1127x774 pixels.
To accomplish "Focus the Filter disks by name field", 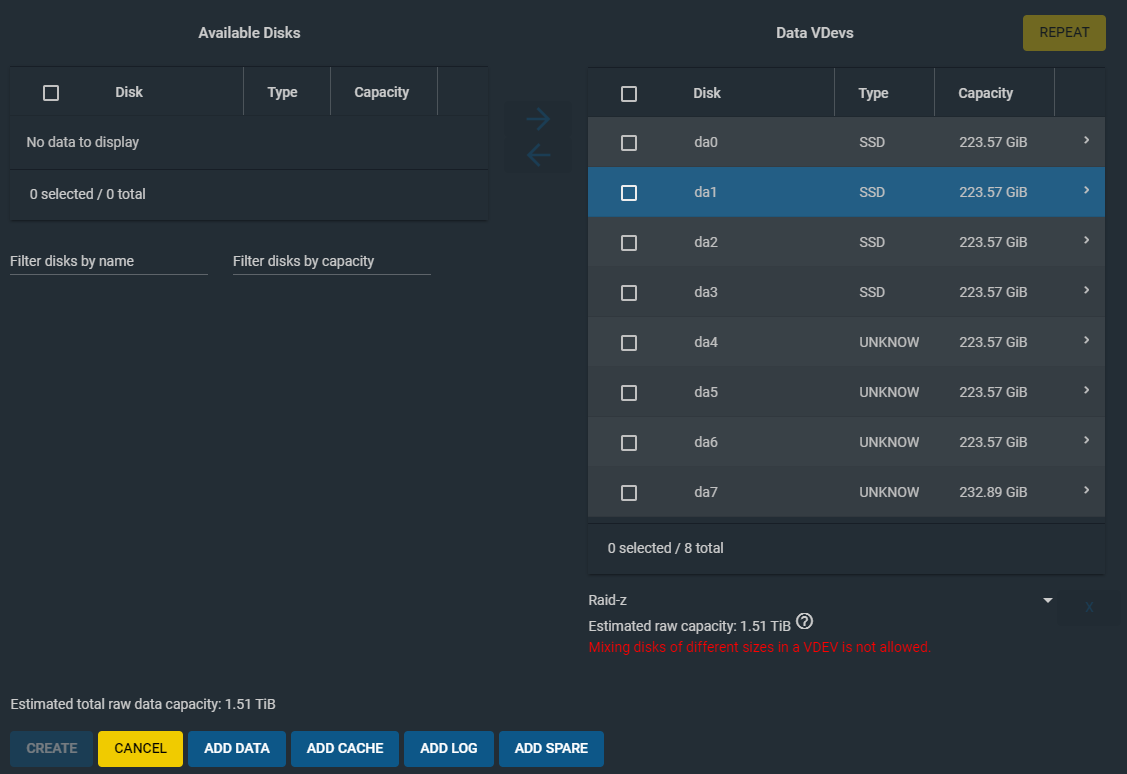I will tap(108, 262).
